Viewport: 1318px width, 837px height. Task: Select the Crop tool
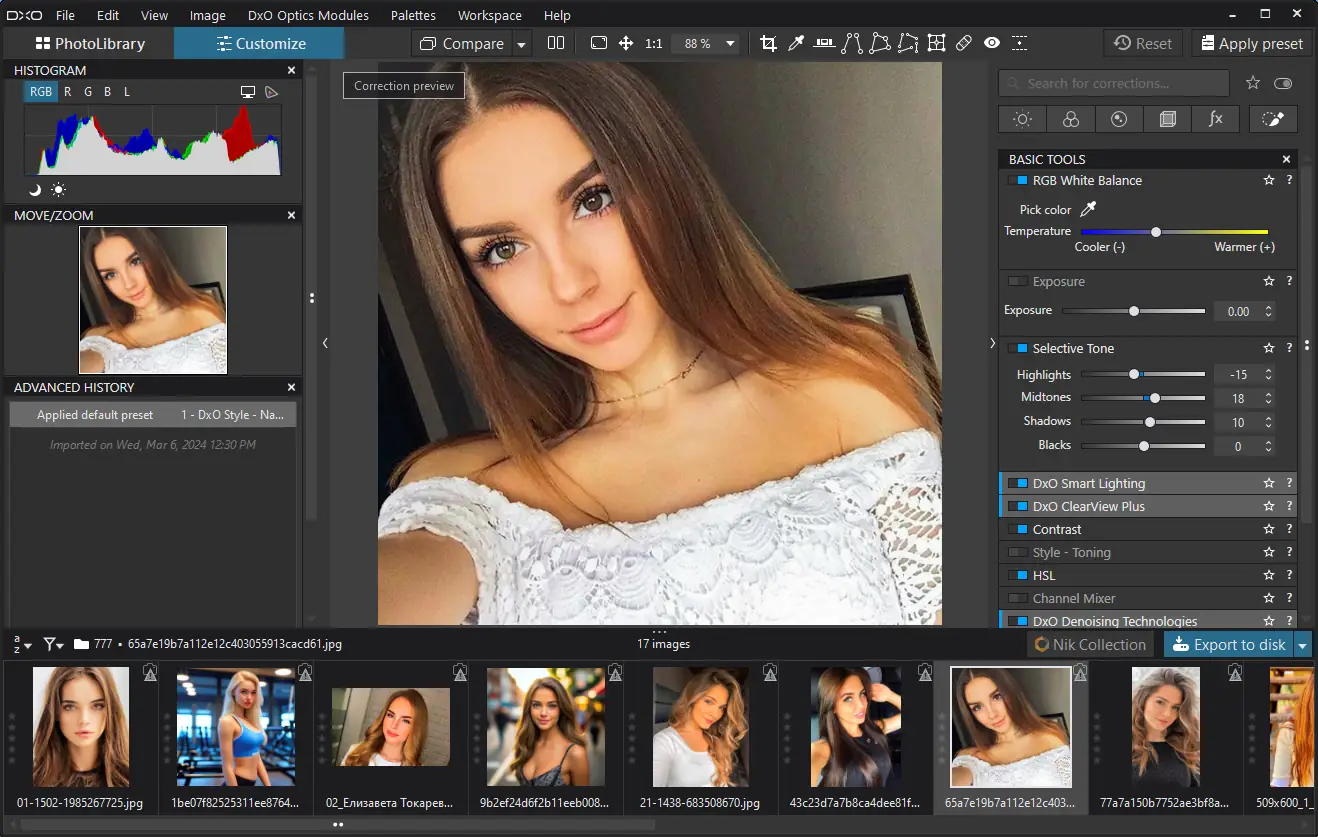[768, 43]
